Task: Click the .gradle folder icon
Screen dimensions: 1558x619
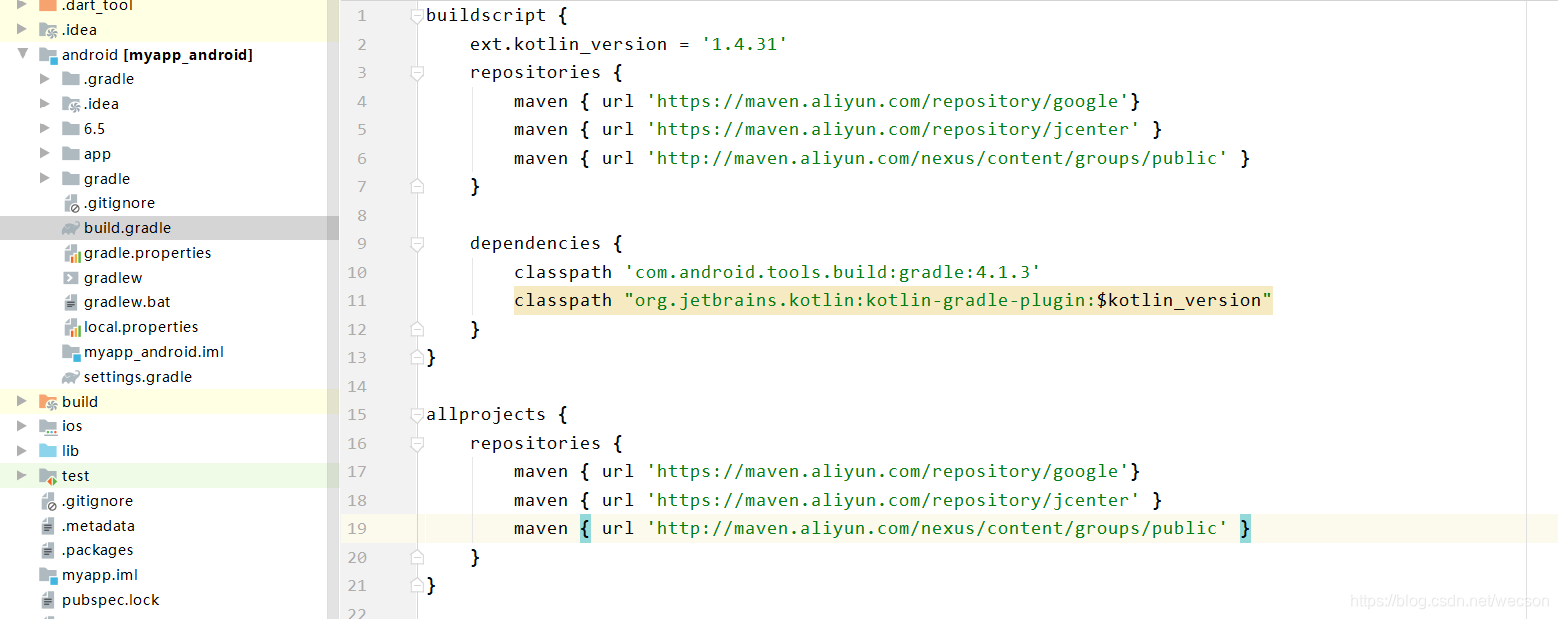Action: (70, 79)
